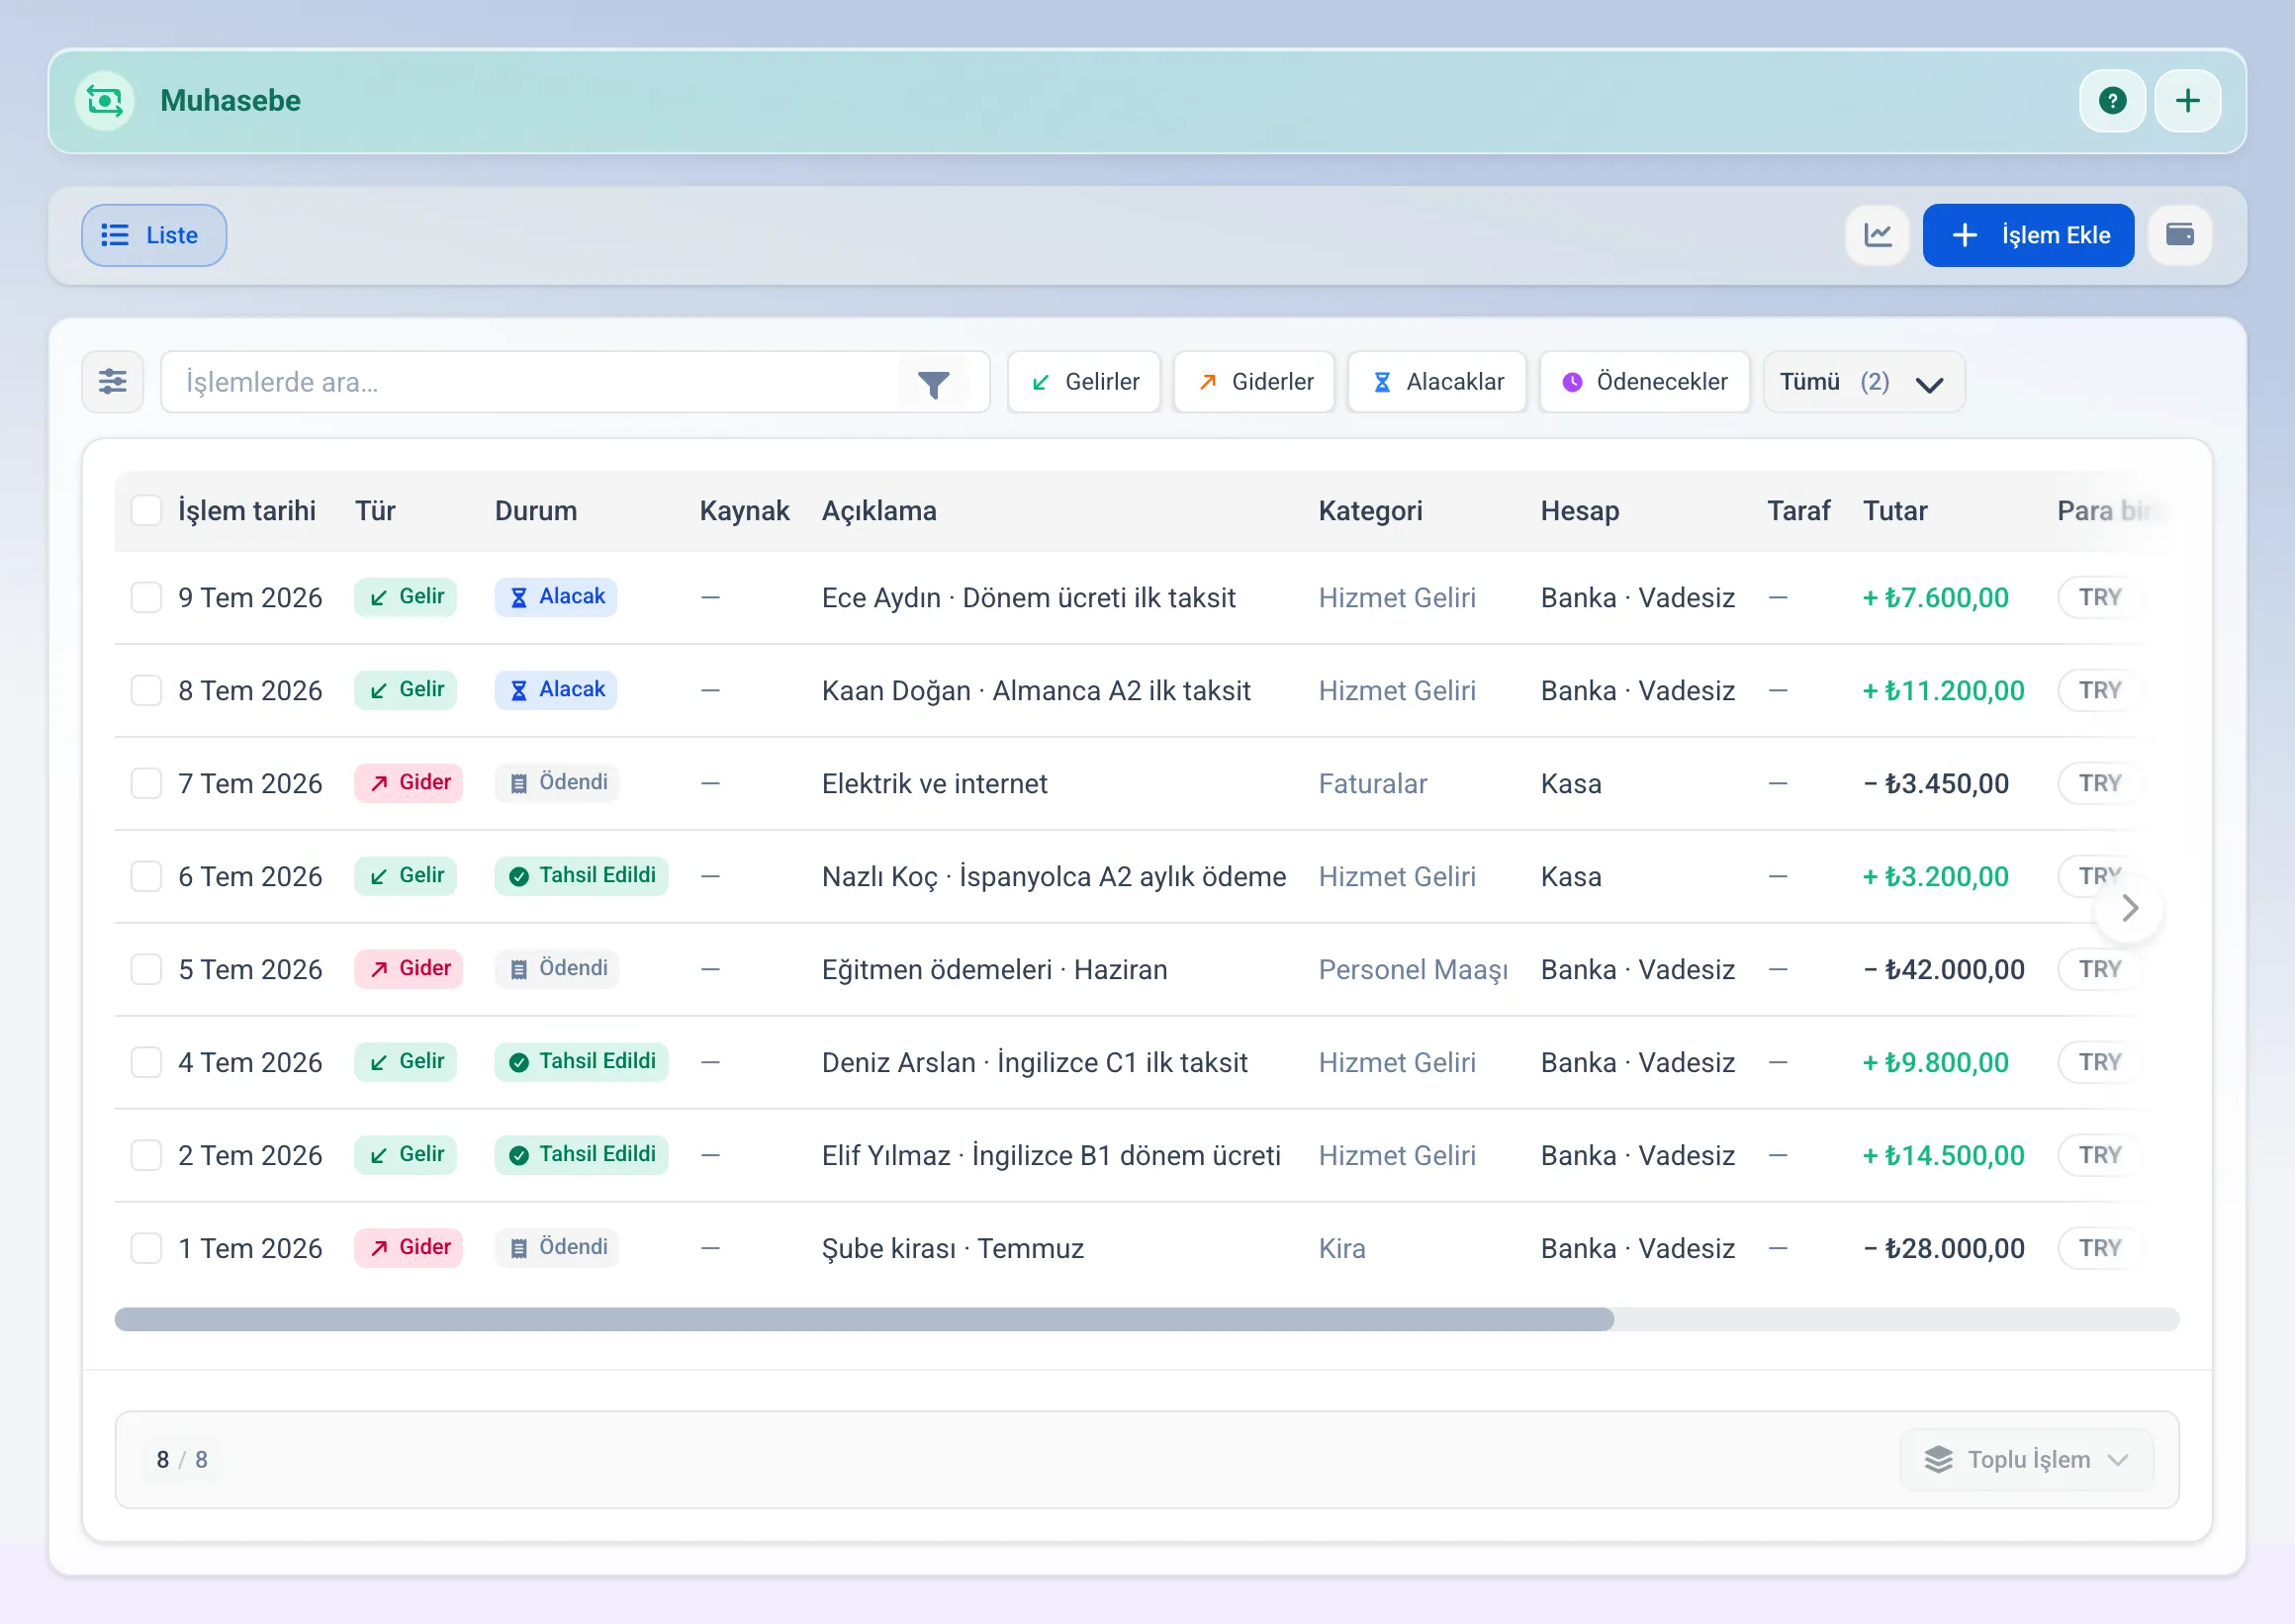Click the Ece Aydın · Dönem ücreti ilk taksit description

[x=1028, y=598]
